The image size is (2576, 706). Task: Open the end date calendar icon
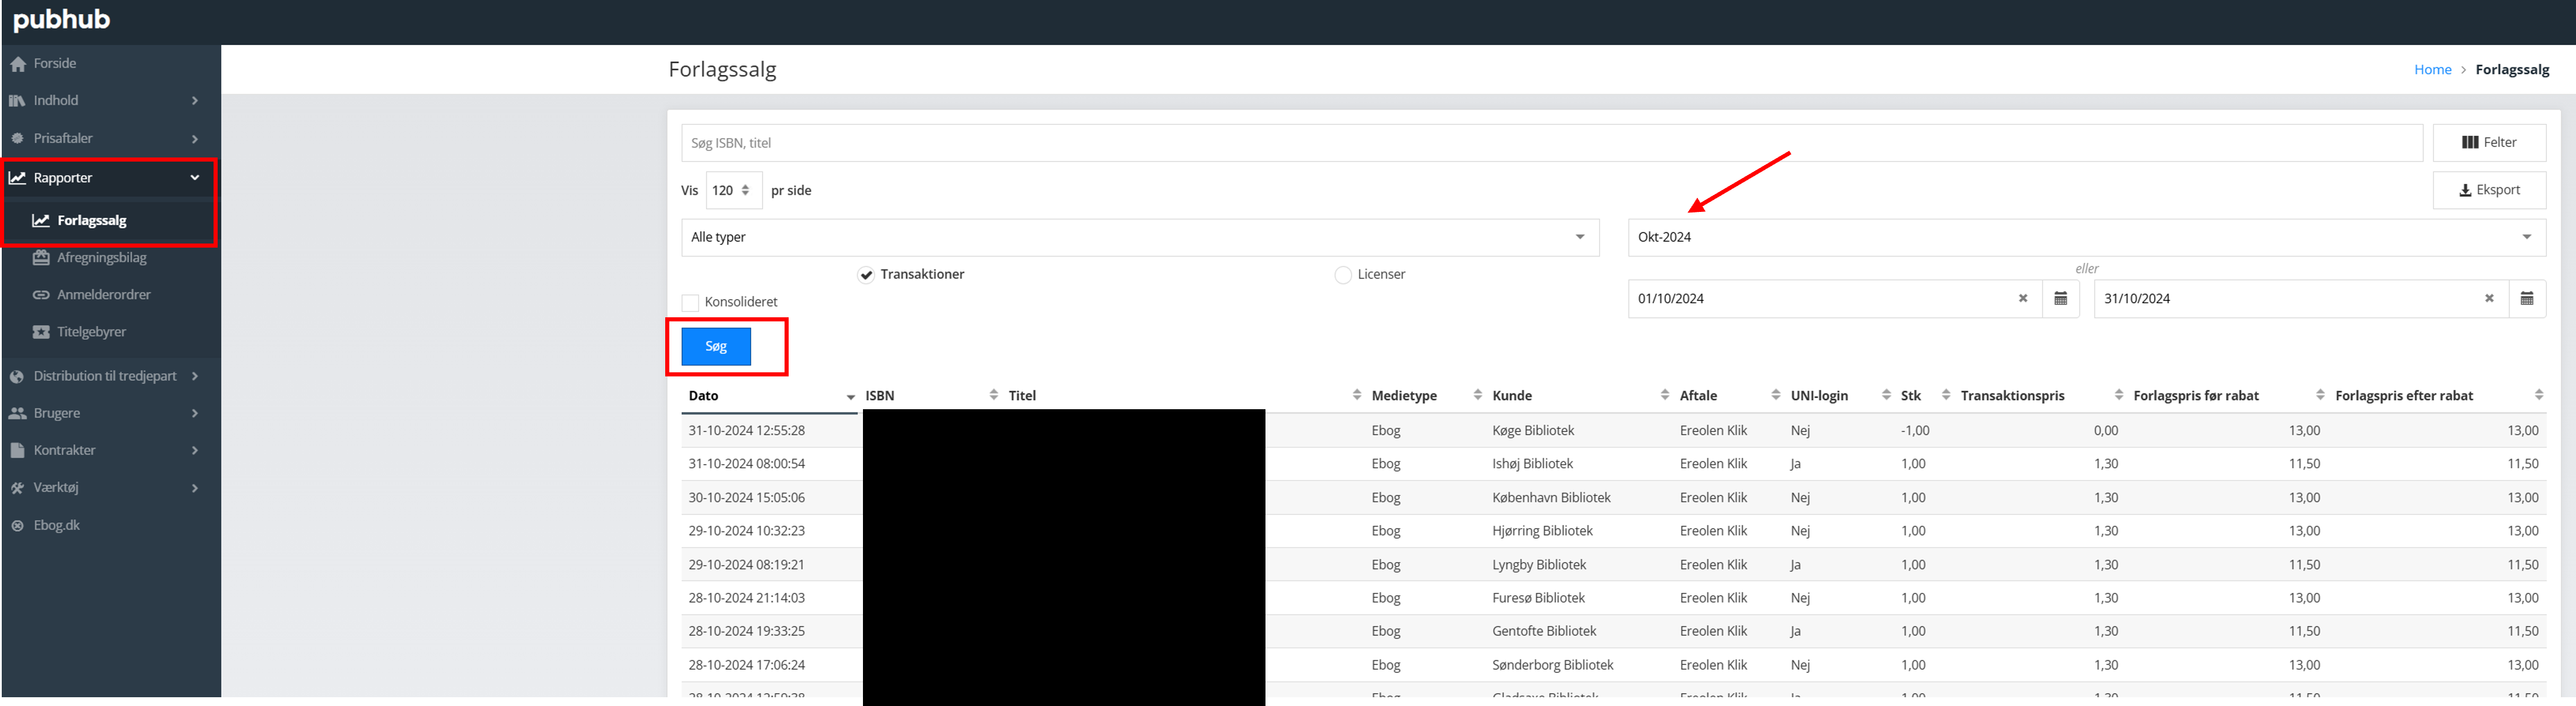(x=2526, y=299)
